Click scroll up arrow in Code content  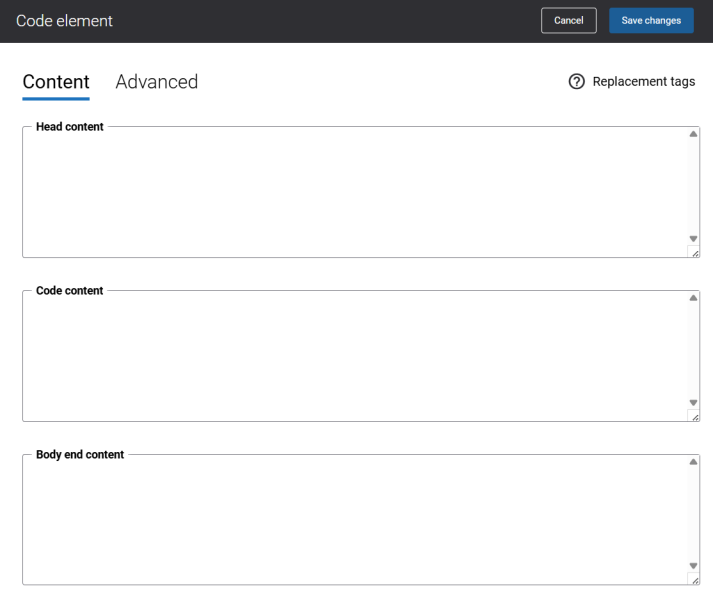point(693,298)
